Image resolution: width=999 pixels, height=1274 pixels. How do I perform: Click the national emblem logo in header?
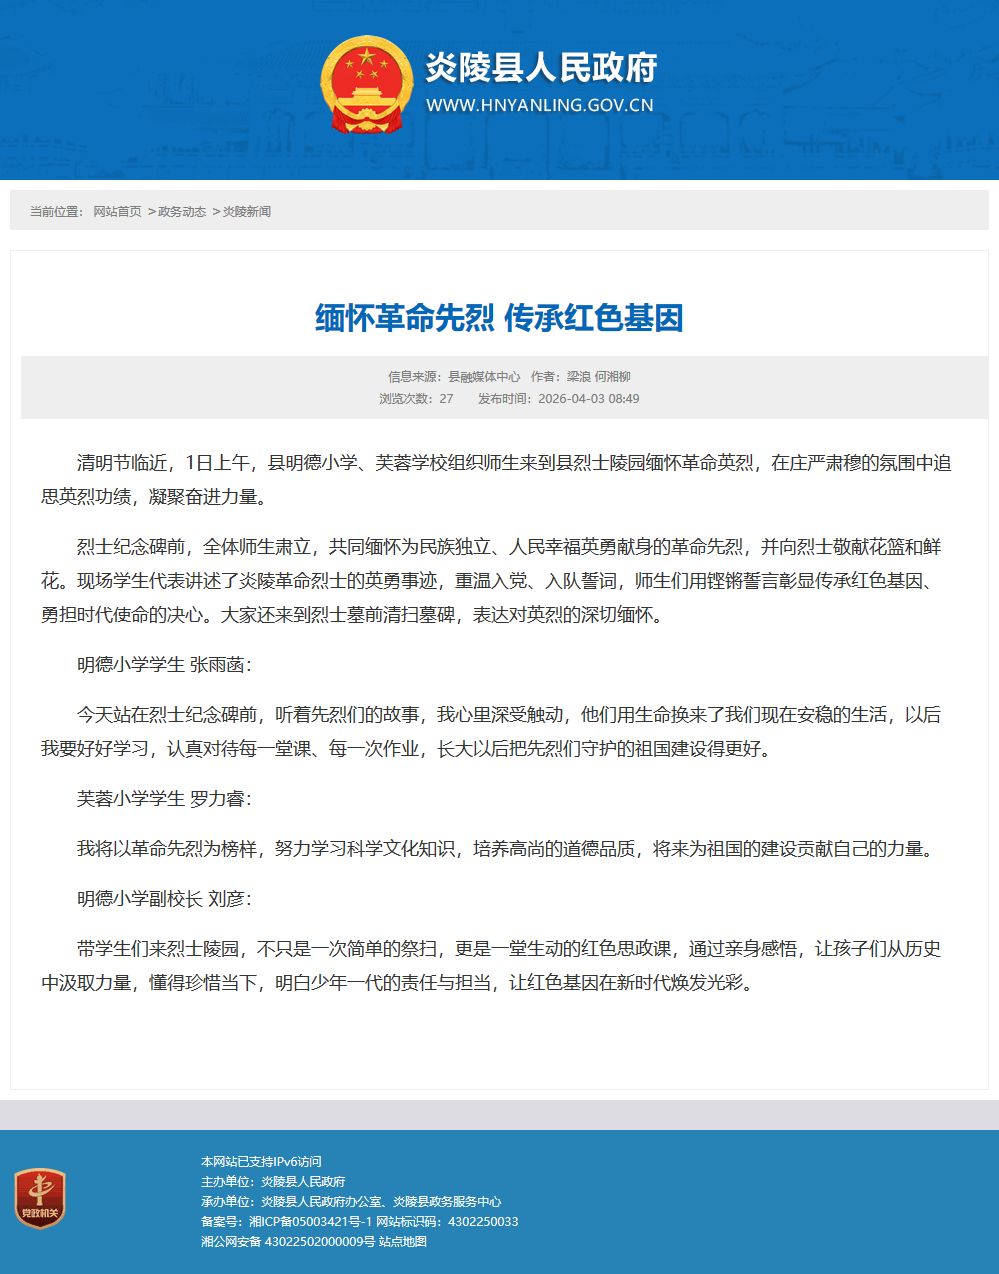coord(366,85)
